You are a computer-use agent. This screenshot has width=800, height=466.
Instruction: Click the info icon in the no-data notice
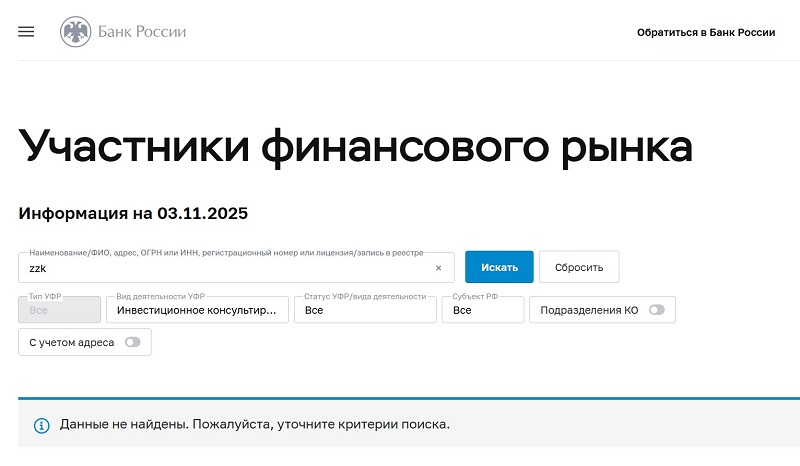tap(42, 425)
